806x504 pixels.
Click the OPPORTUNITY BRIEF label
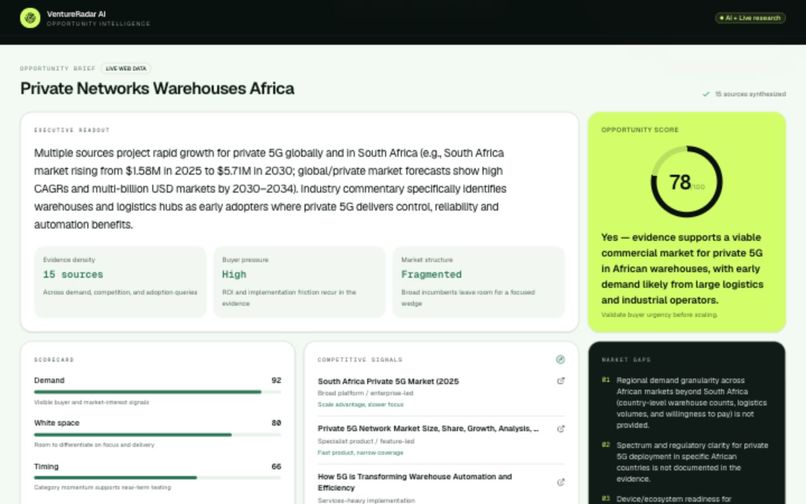pyautogui.click(x=58, y=68)
